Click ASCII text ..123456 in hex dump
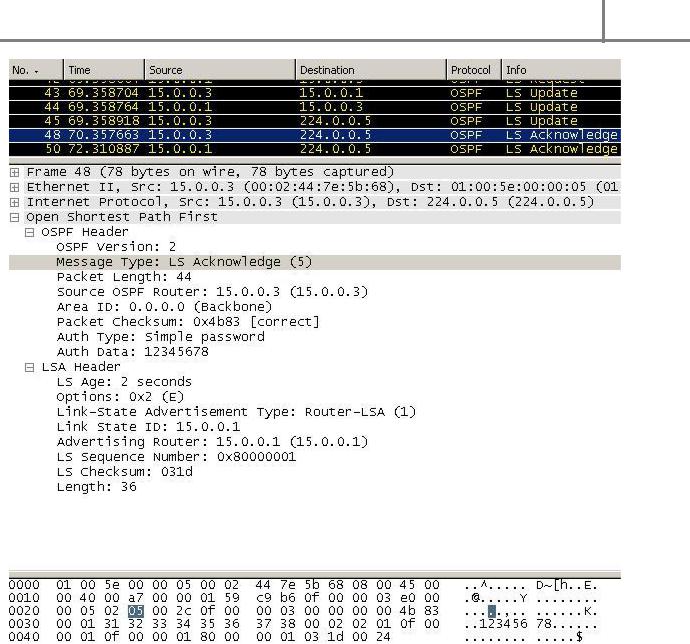The height and width of the screenshot is (644, 690). 495,624
